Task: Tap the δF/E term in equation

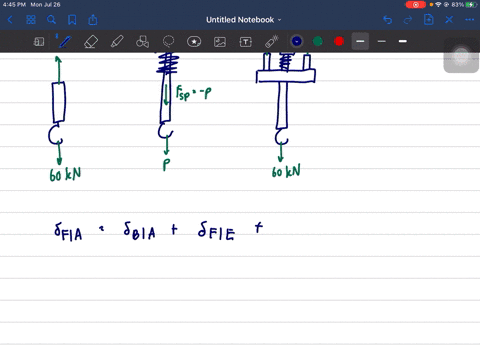Action: 216,230
